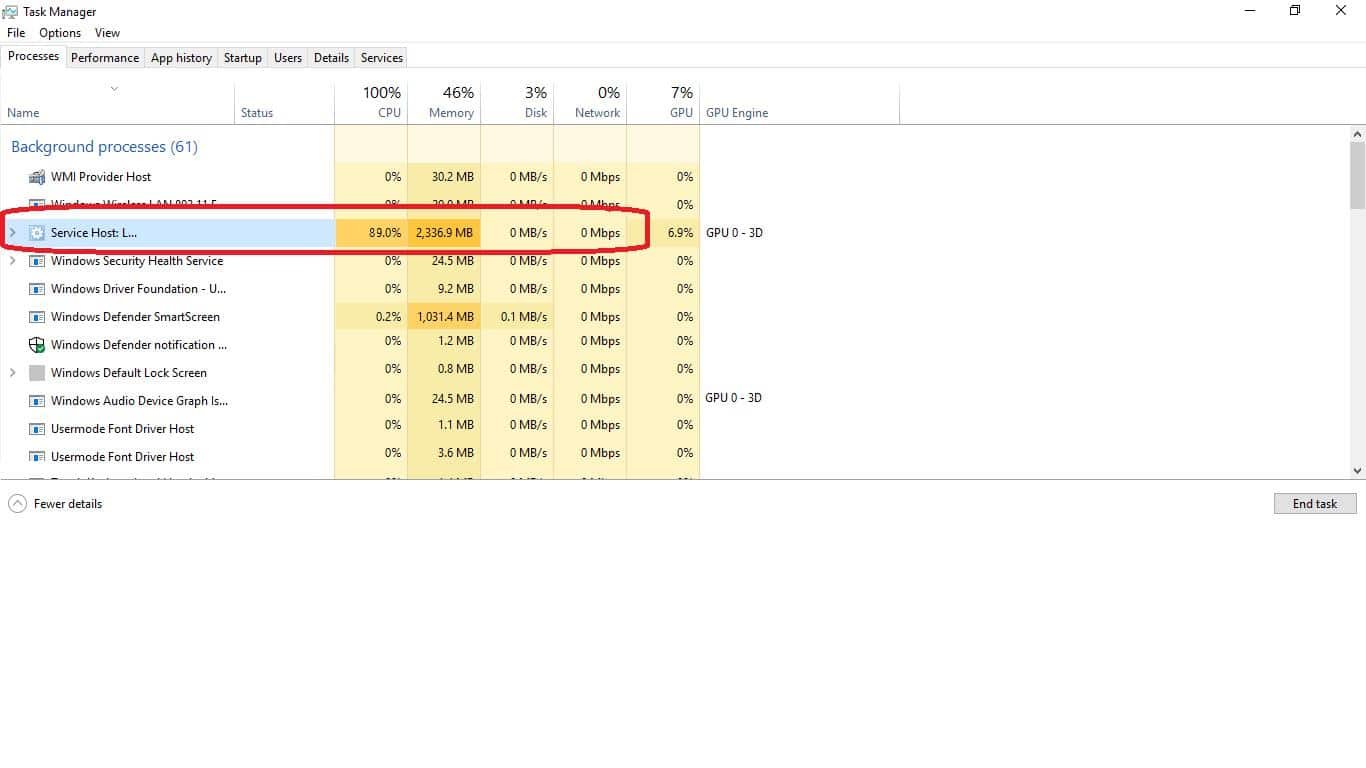Viewport: 1366px width, 768px height.
Task: Sort by the GPU column header
Action: click(x=663, y=102)
